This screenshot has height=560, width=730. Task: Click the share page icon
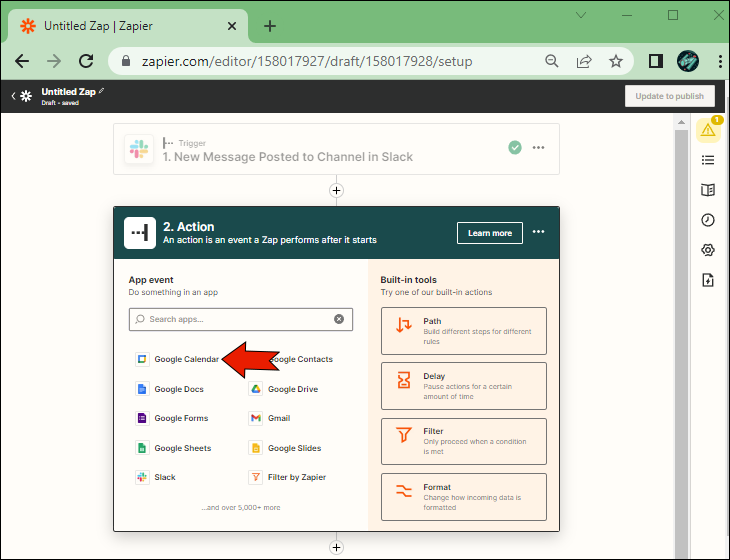(x=584, y=61)
